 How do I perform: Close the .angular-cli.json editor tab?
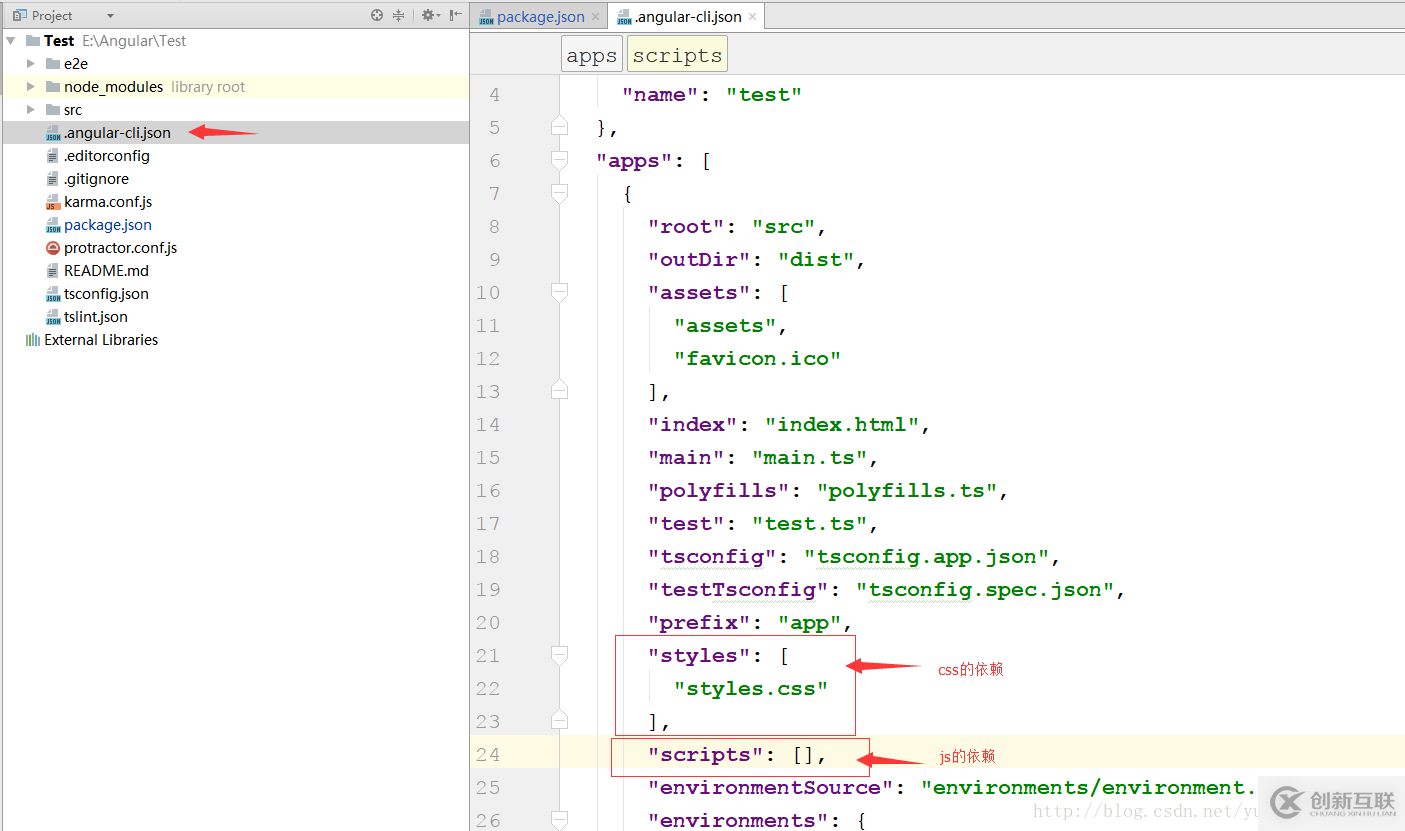(752, 17)
